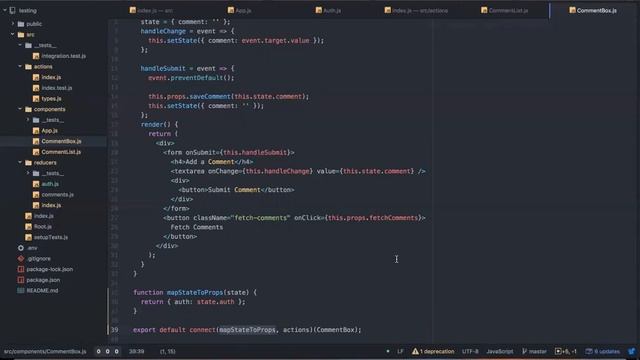Place cursor in the export default connect line
Viewport: 640px width, 360px height.
(247, 330)
